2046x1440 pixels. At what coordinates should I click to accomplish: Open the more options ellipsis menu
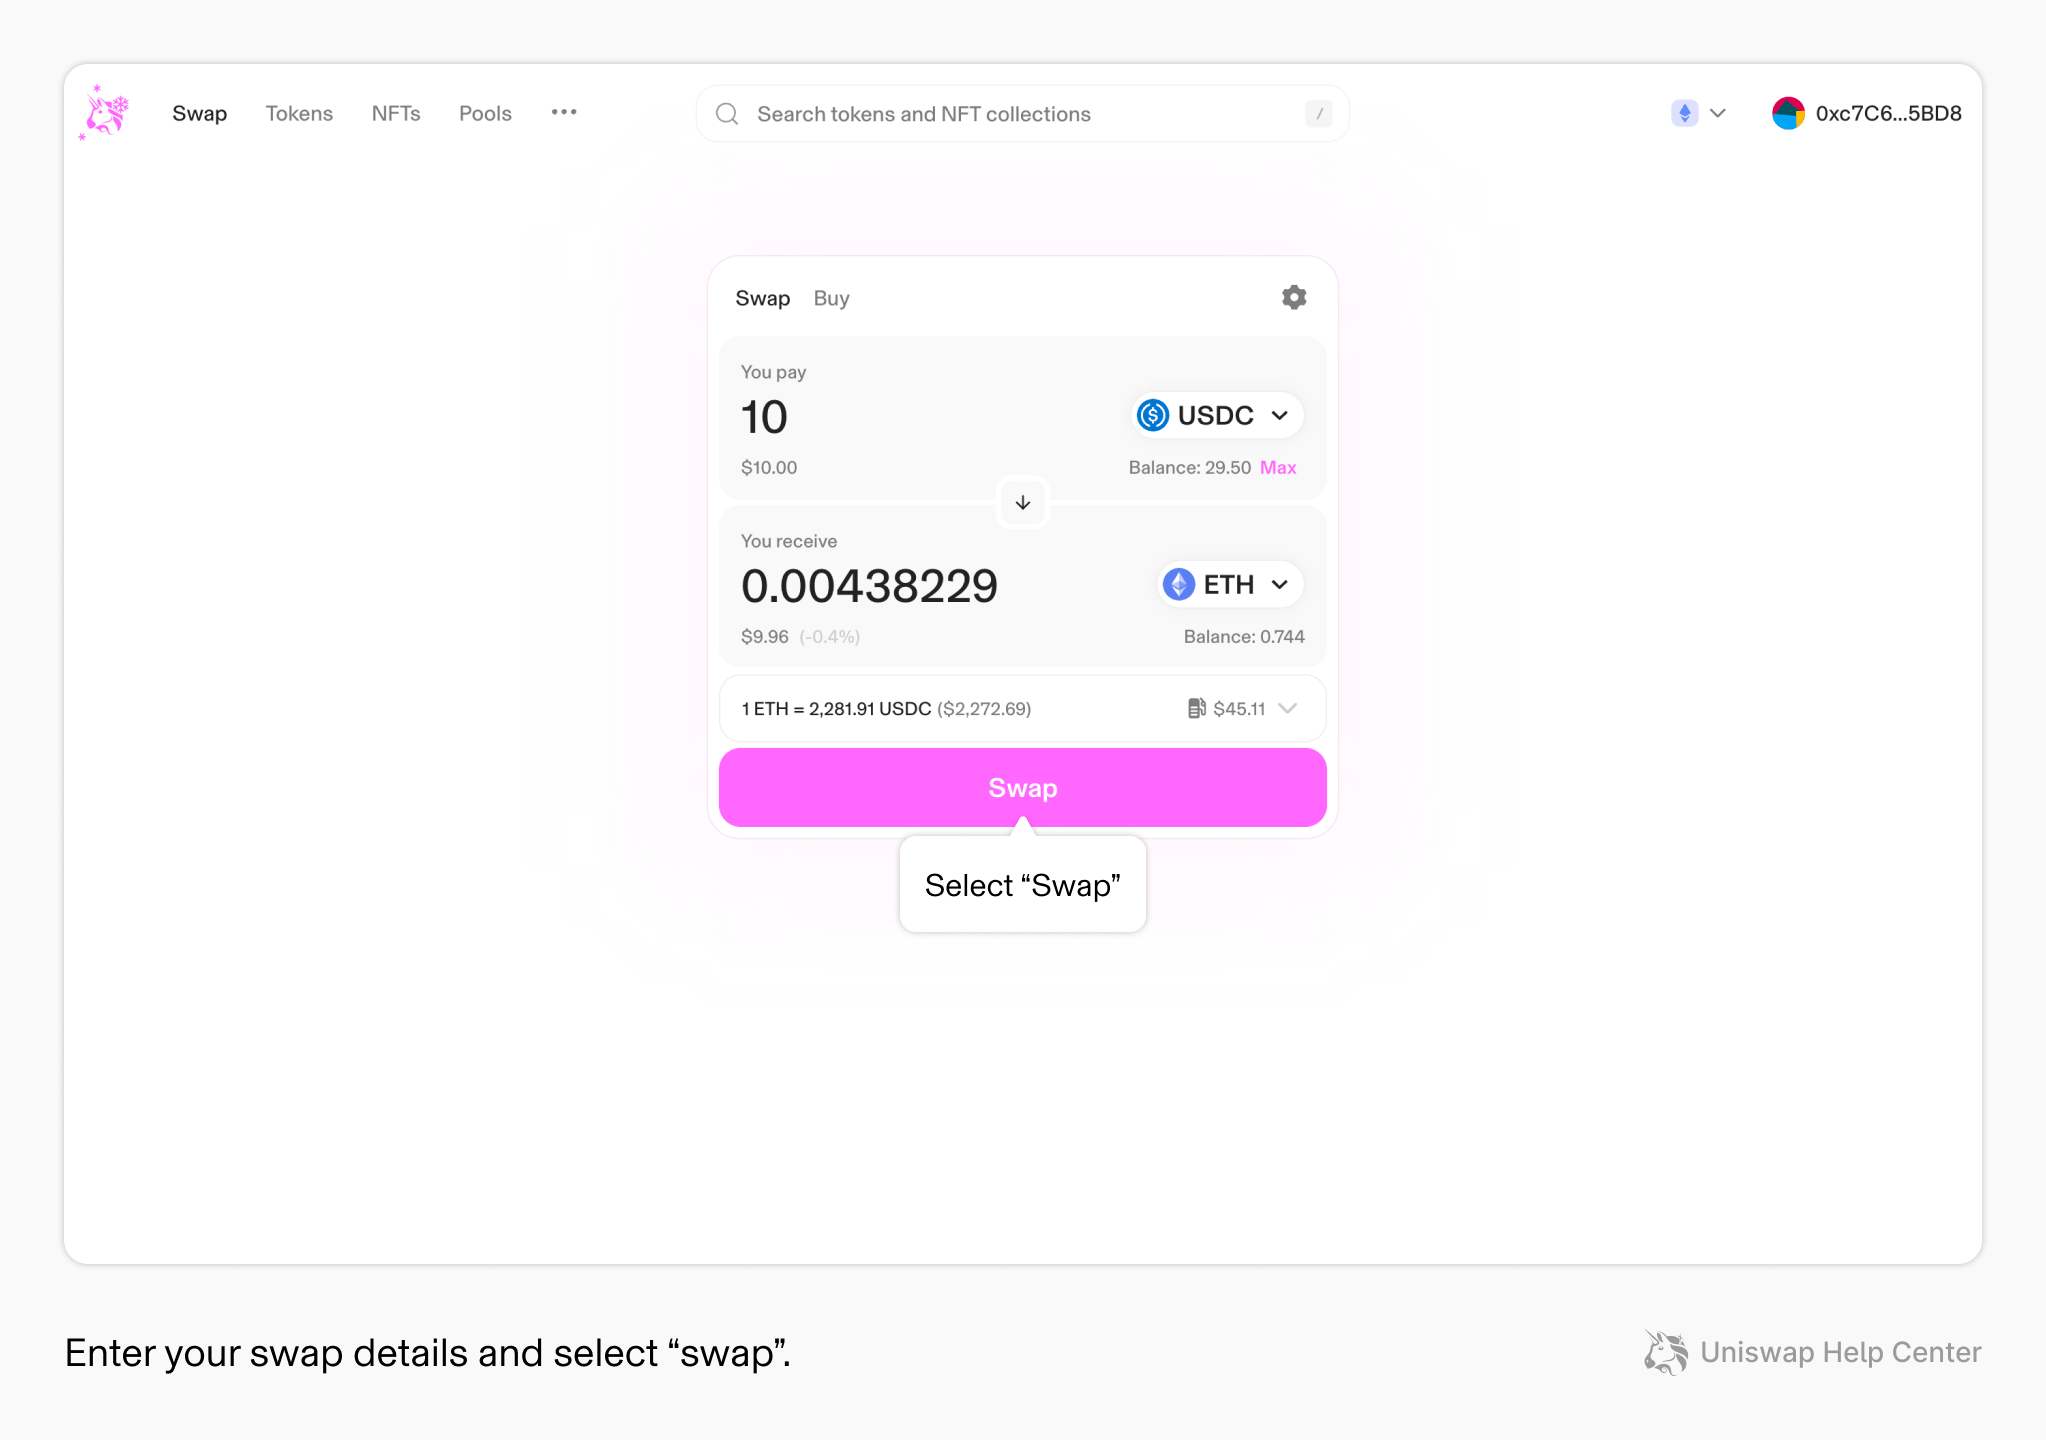tap(564, 113)
